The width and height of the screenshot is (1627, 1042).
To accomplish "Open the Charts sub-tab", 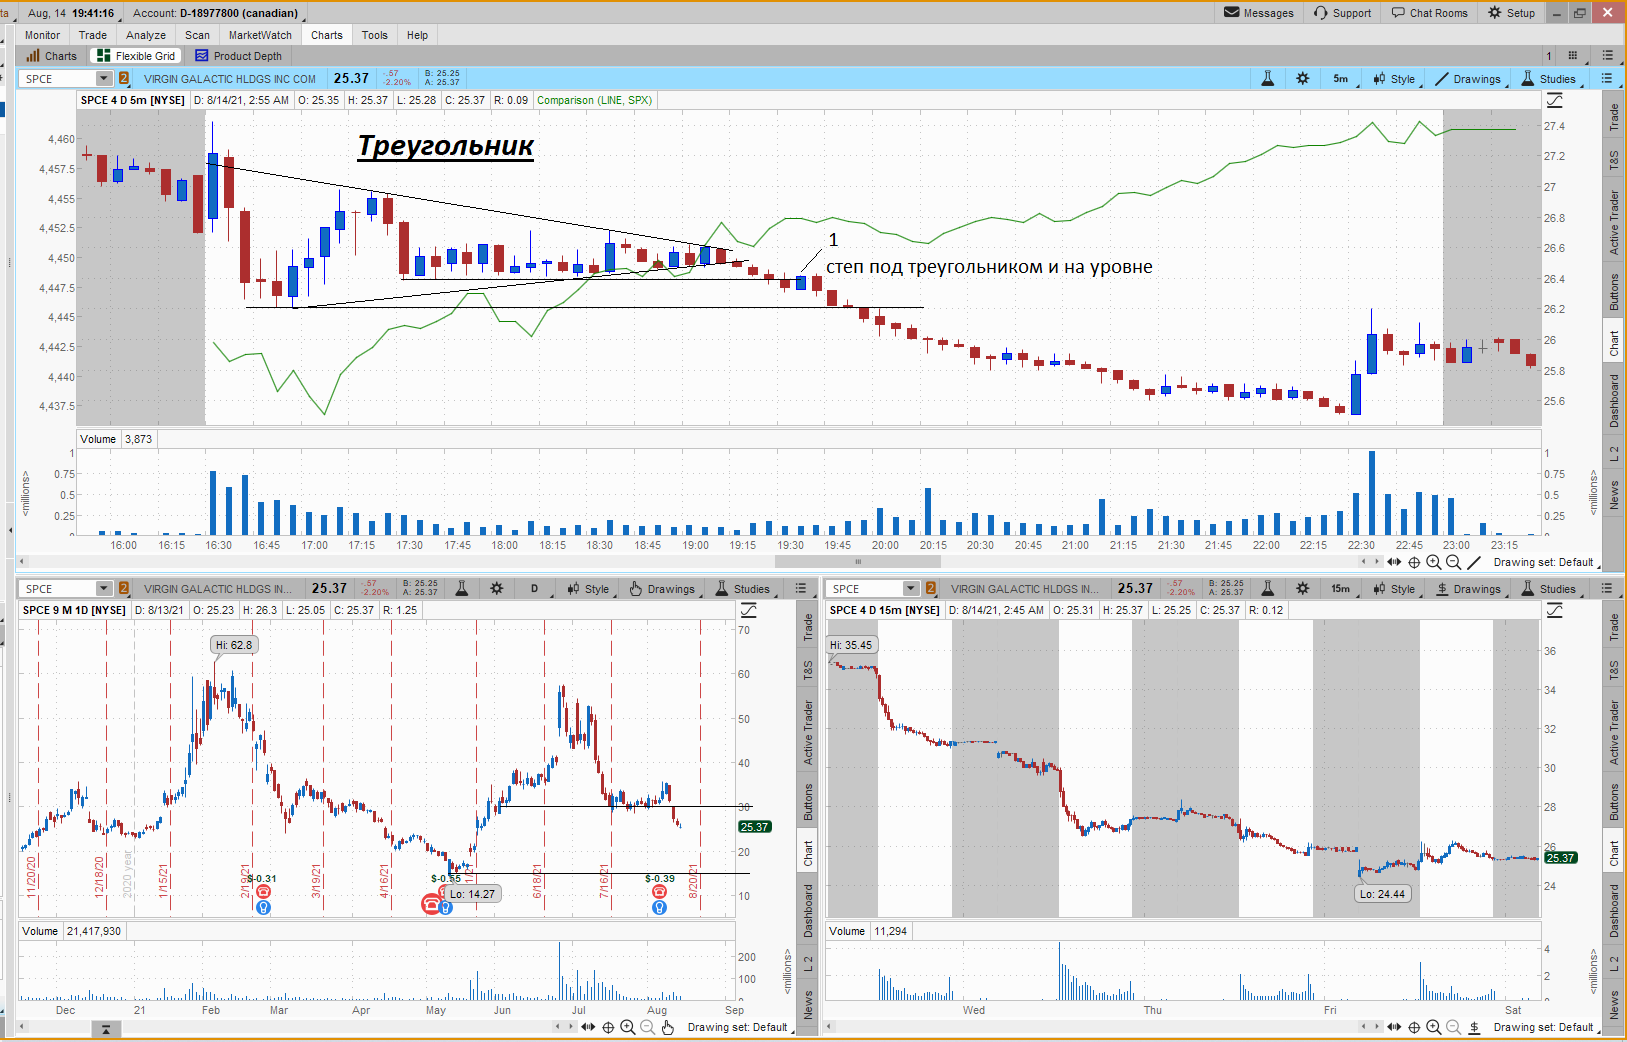I will click(x=52, y=56).
